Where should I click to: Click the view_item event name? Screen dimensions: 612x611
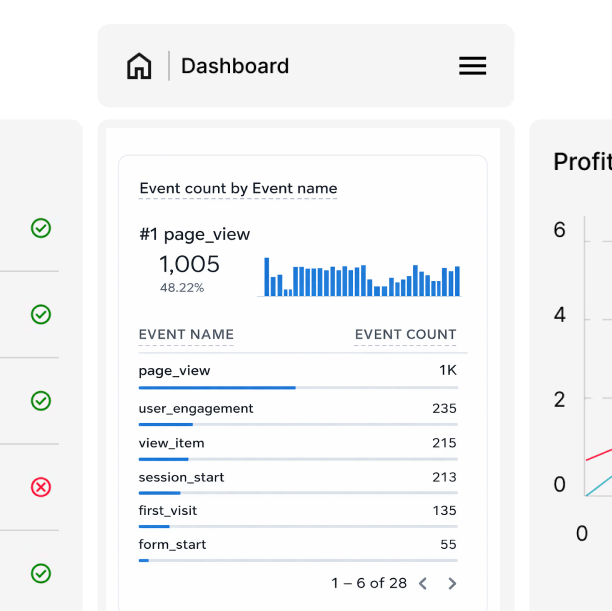(x=171, y=443)
